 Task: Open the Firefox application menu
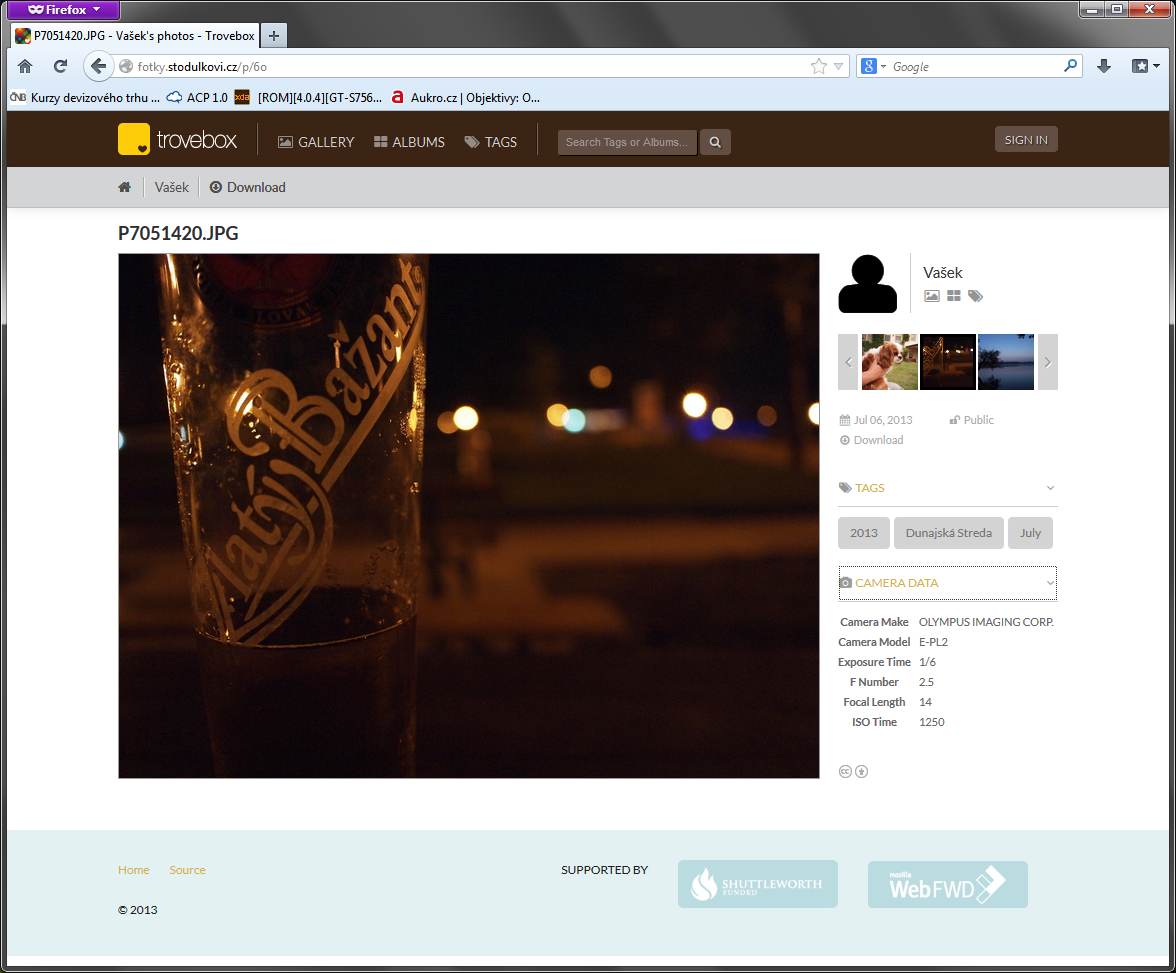tap(64, 10)
